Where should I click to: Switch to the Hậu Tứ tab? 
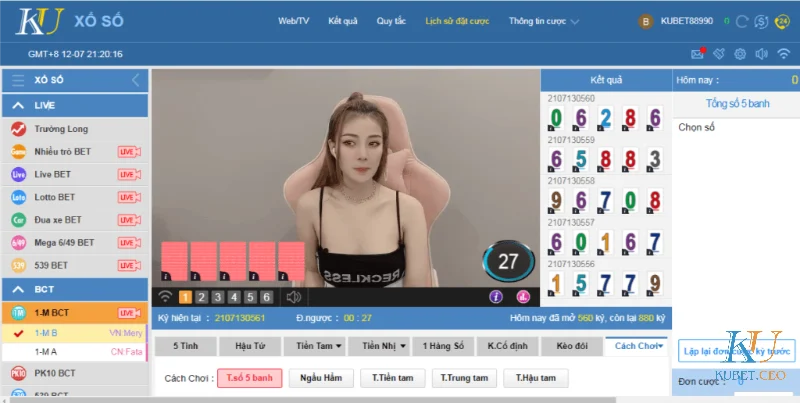pos(248,345)
